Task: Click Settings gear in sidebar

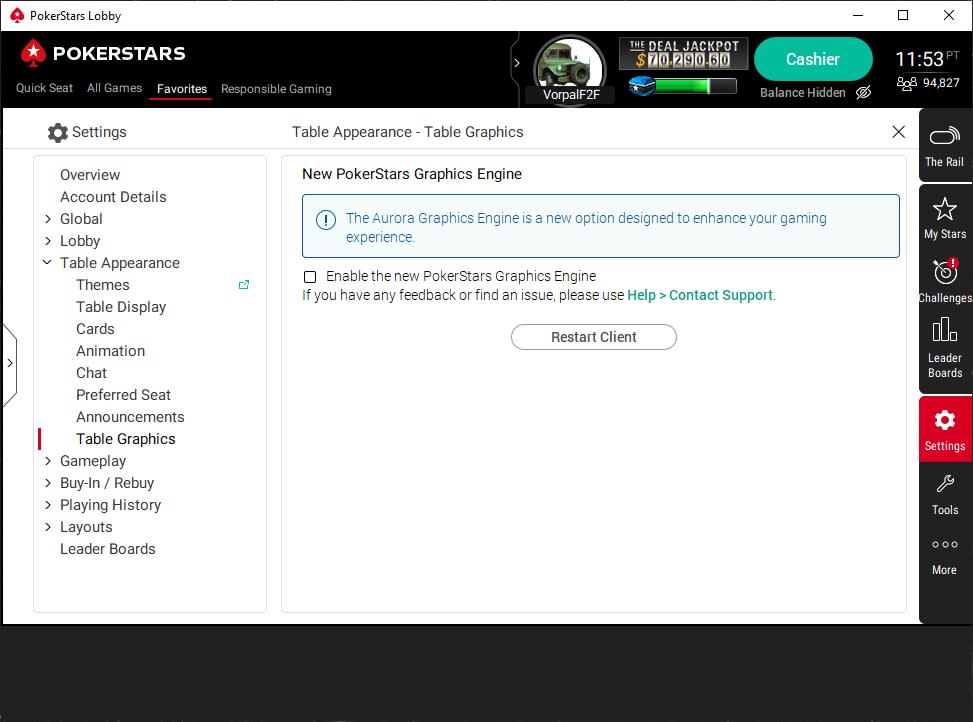Action: pos(944,420)
